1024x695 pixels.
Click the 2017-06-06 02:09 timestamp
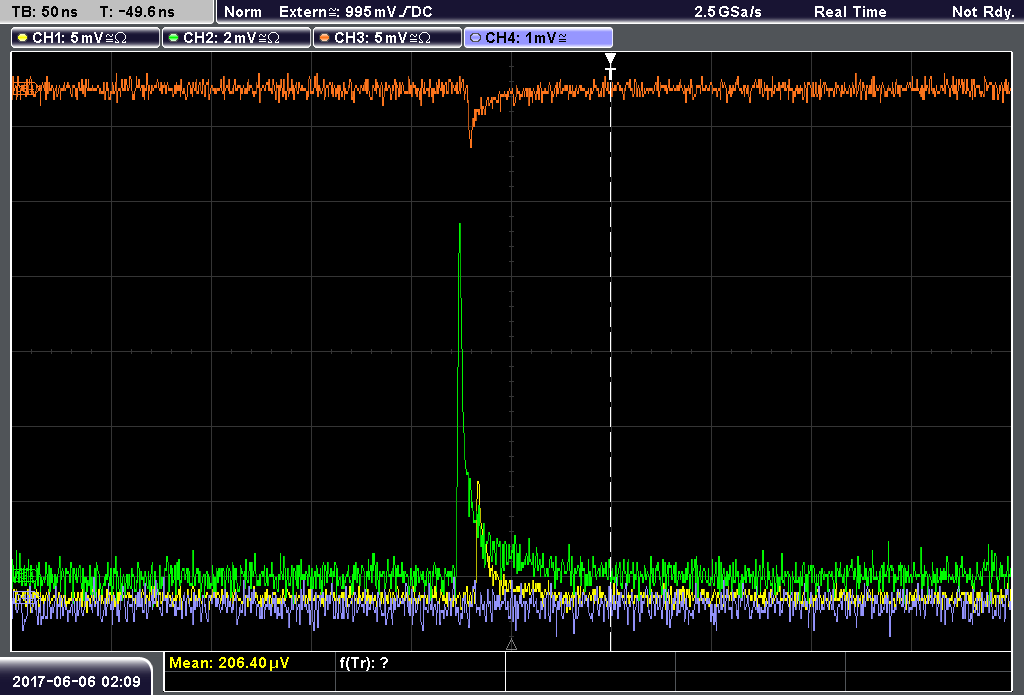(x=76, y=681)
